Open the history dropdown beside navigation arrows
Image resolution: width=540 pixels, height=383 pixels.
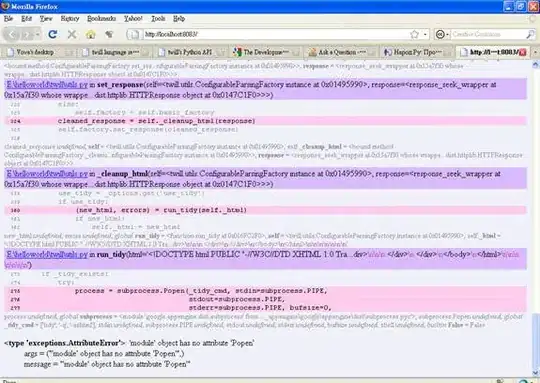[x=37, y=34]
